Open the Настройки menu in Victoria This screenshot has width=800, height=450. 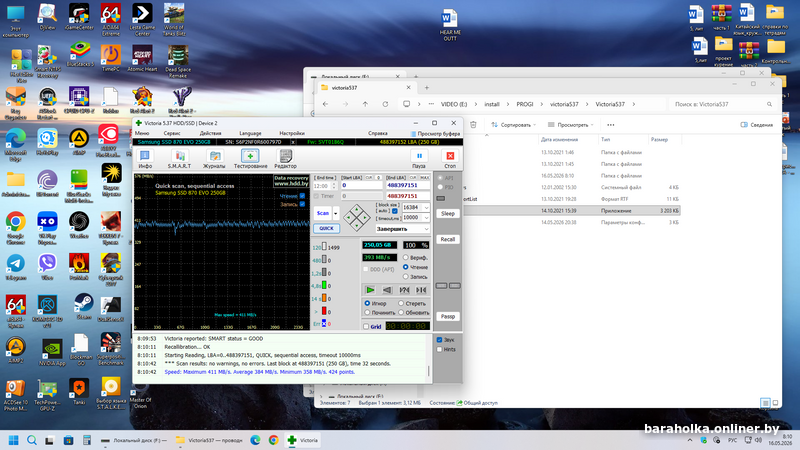292,133
